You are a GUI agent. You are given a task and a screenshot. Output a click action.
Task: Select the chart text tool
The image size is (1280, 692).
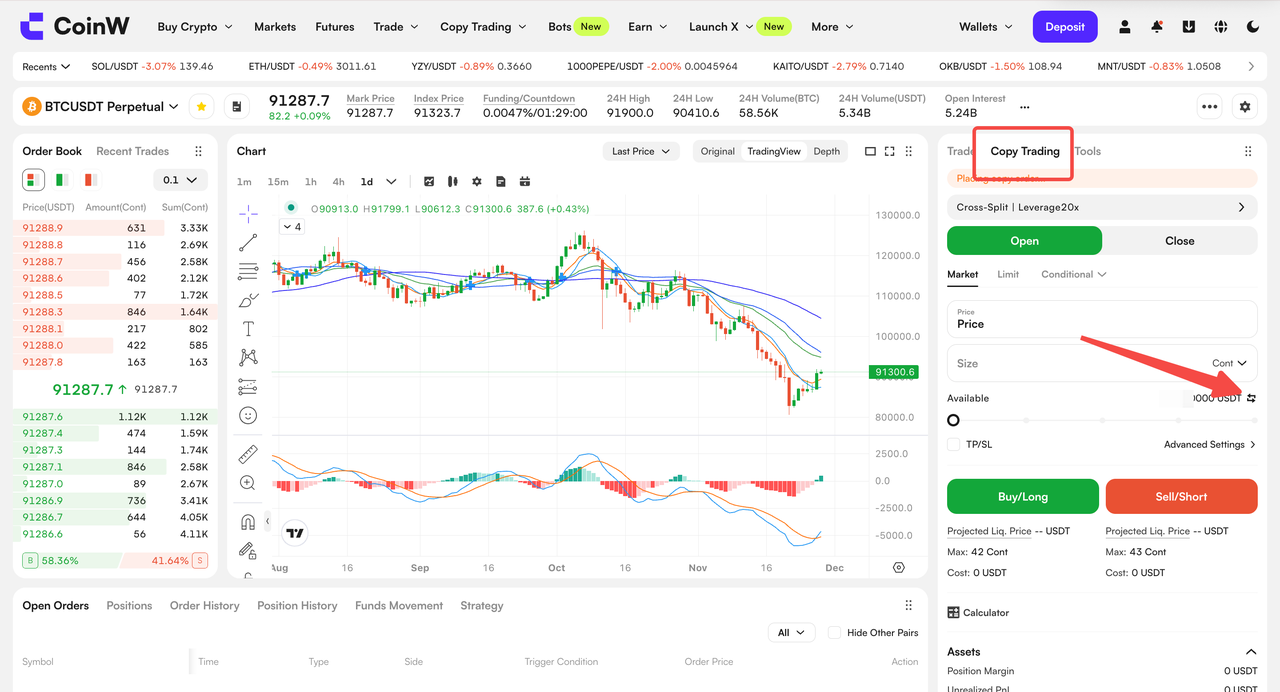[x=248, y=329]
